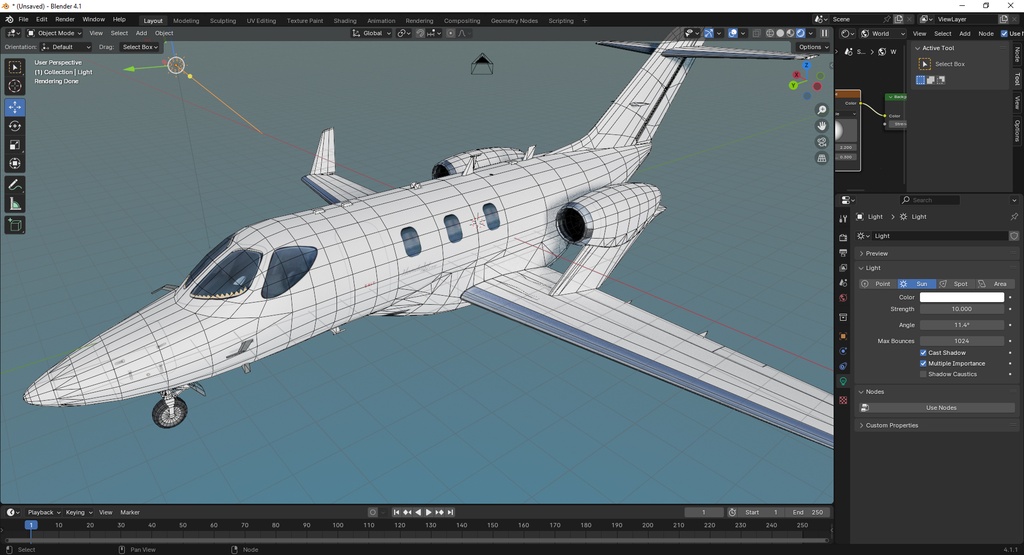
Task: Open the Render menu
Action: pos(65,20)
